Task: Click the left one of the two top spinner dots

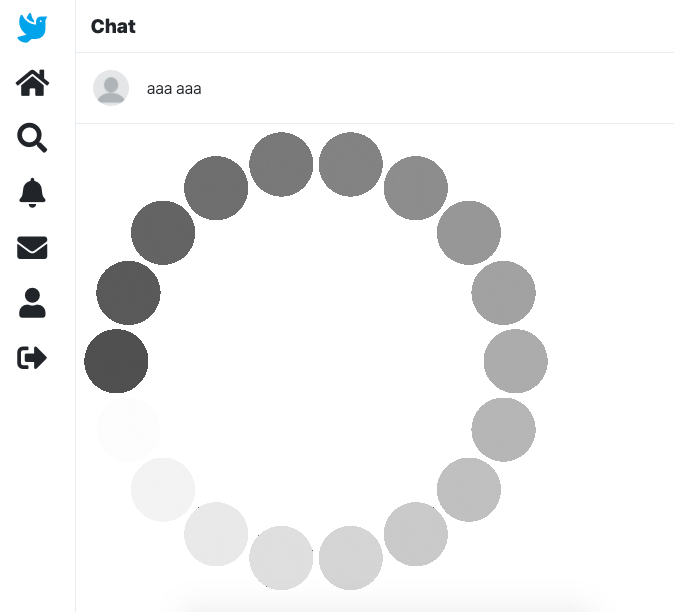Action: click(281, 164)
